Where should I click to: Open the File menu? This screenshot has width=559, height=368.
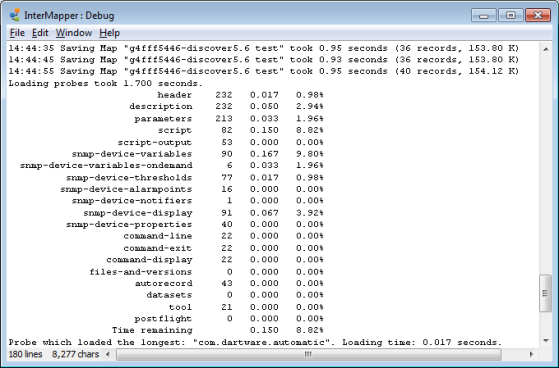coord(17,33)
